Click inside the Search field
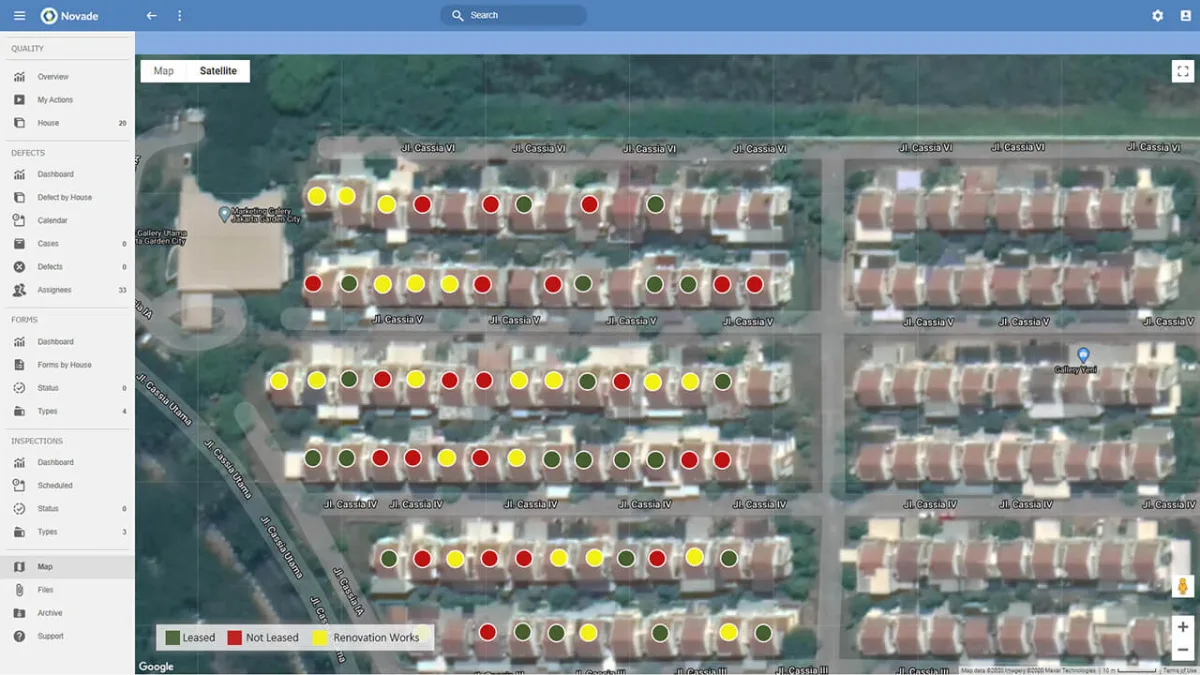1200x675 pixels. (513, 14)
